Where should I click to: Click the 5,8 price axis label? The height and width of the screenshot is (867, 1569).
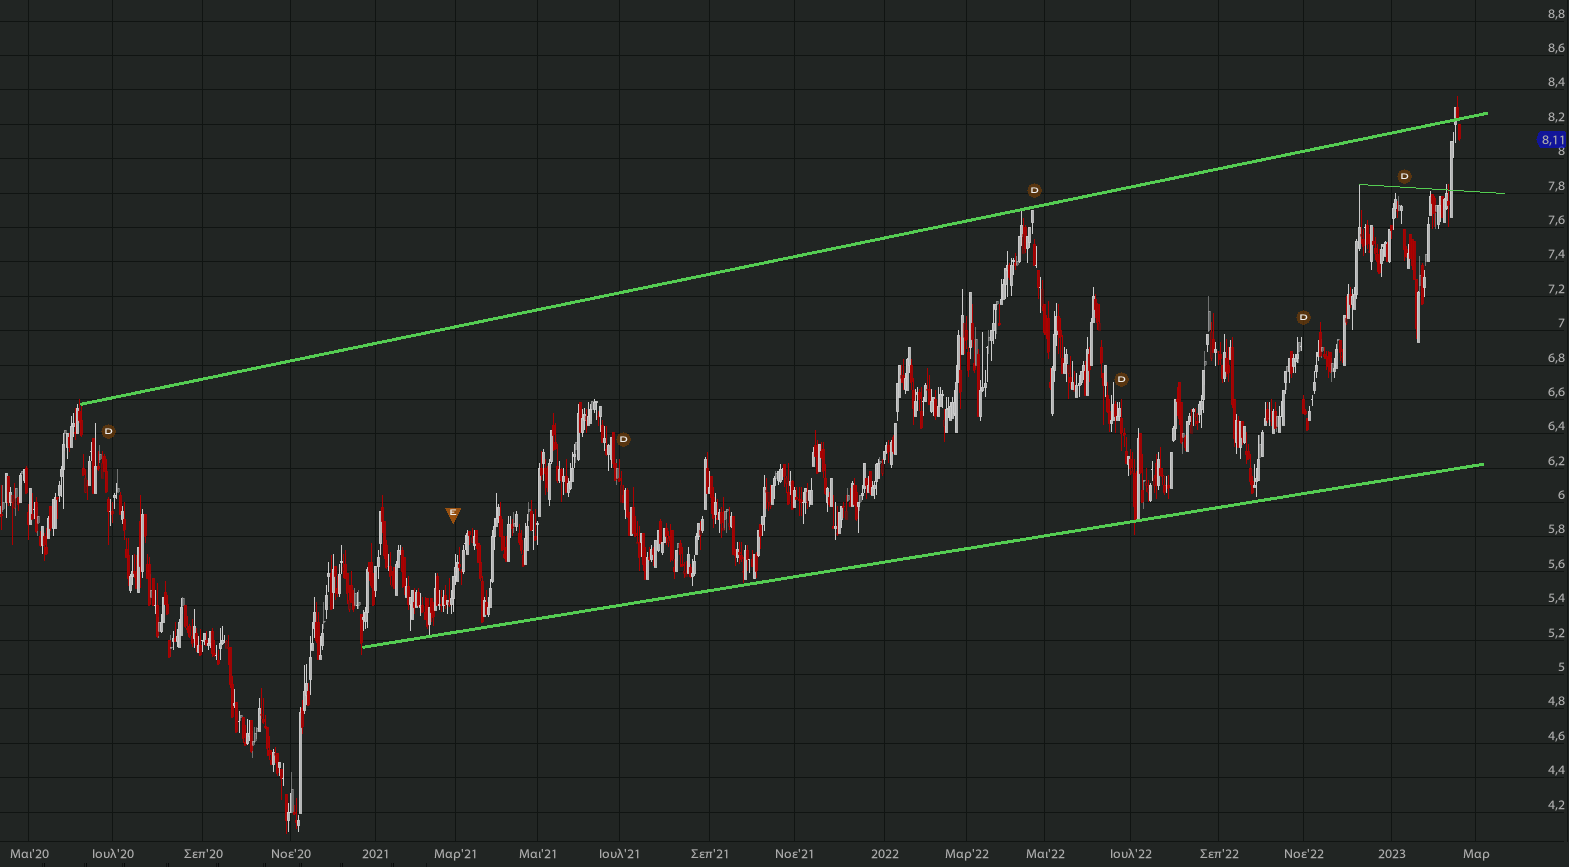coord(1556,529)
